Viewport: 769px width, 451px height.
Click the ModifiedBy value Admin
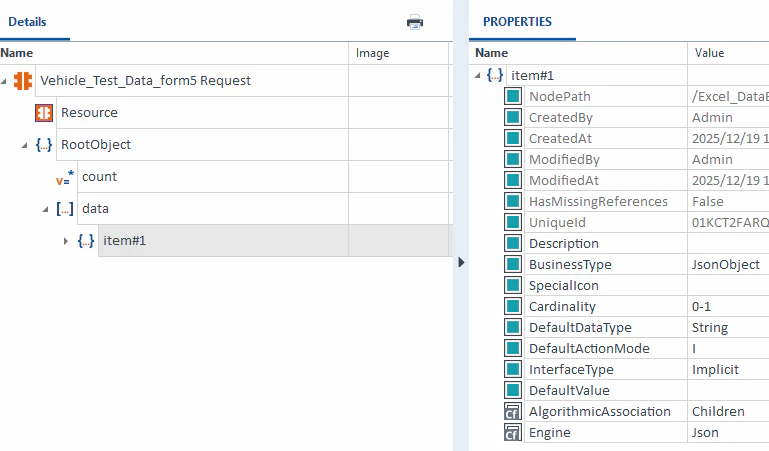pyautogui.click(x=712, y=159)
